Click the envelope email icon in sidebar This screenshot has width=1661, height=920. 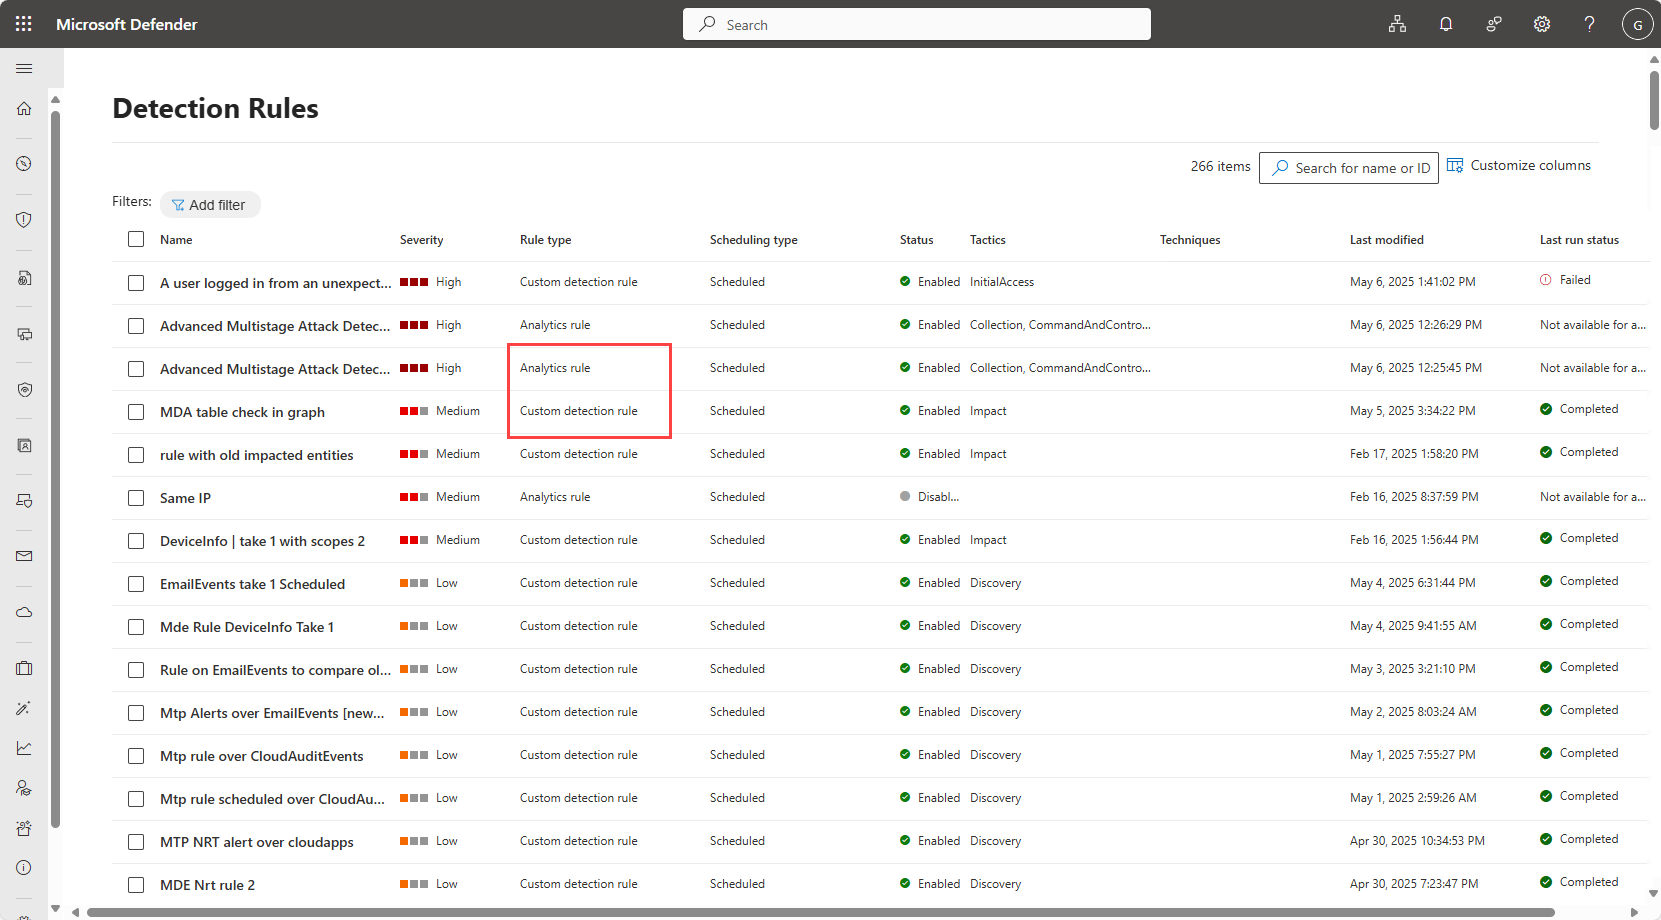24,556
